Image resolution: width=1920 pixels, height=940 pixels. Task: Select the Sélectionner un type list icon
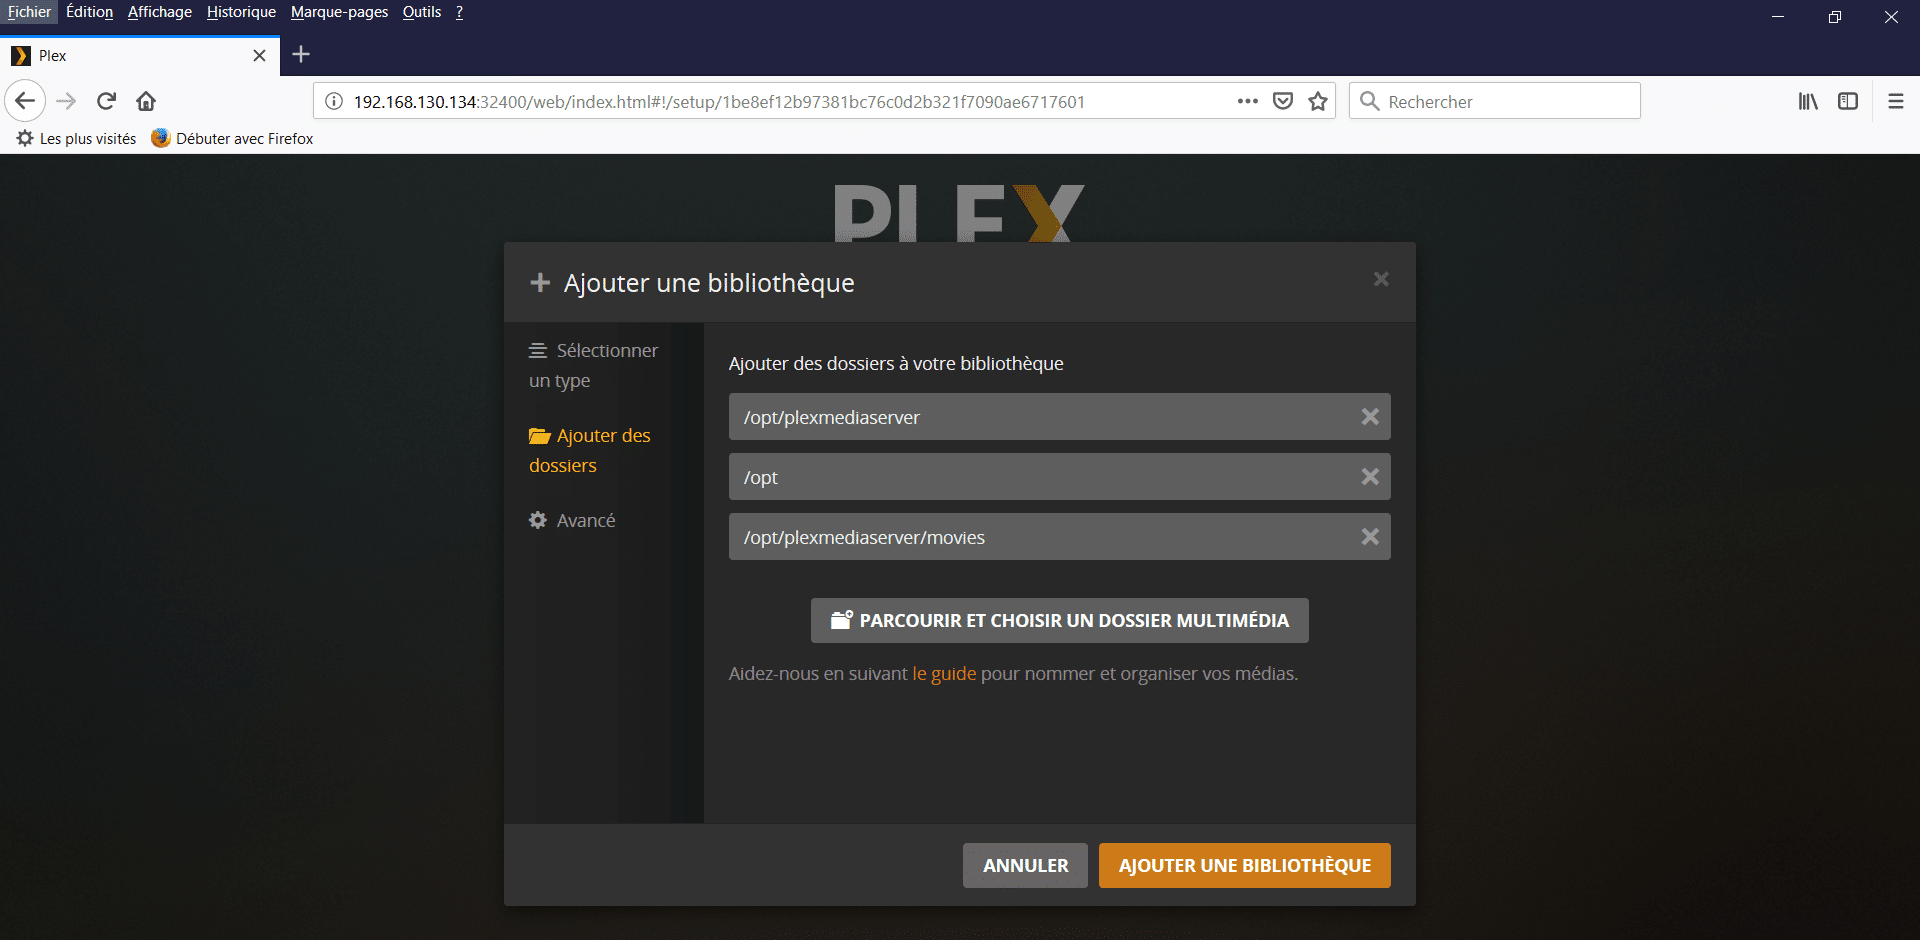[x=538, y=350]
